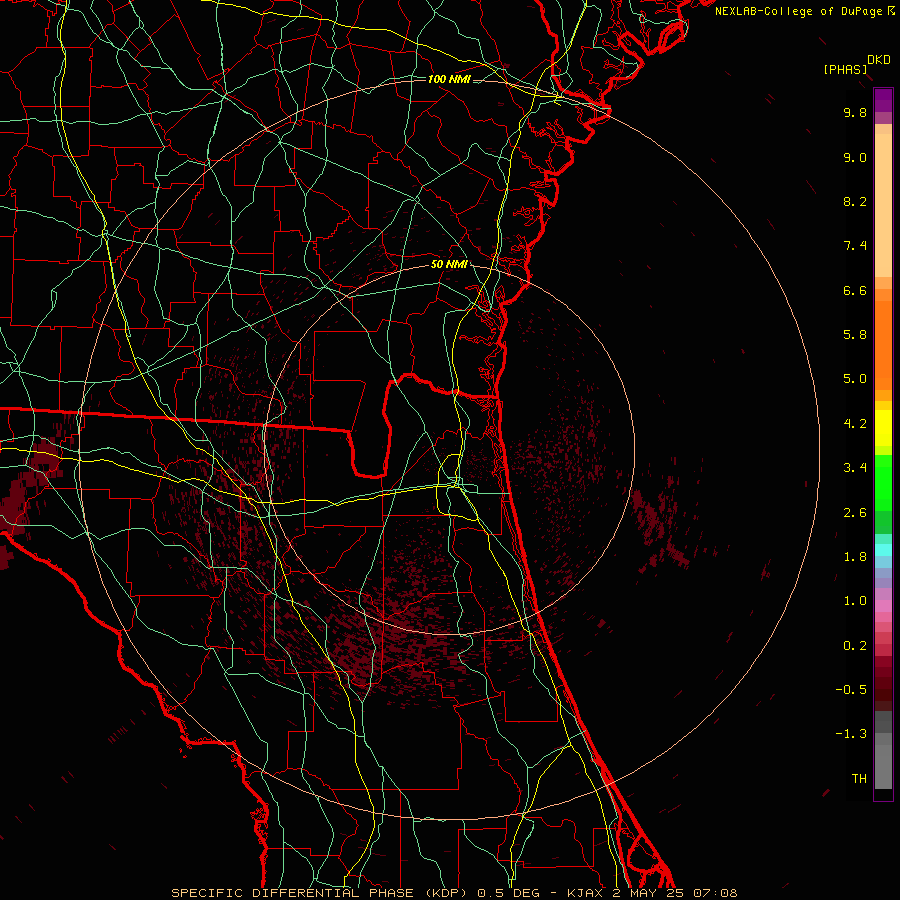Screen dimensions: 900x900
Task: Click the 4.2 scale value
Action: coord(855,424)
